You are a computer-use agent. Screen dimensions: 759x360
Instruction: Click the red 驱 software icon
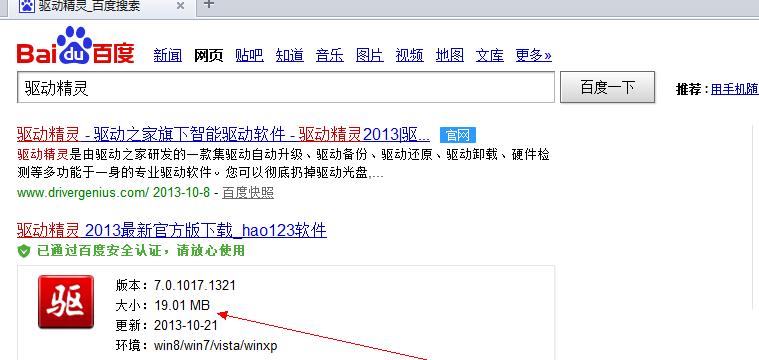tap(66, 302)
